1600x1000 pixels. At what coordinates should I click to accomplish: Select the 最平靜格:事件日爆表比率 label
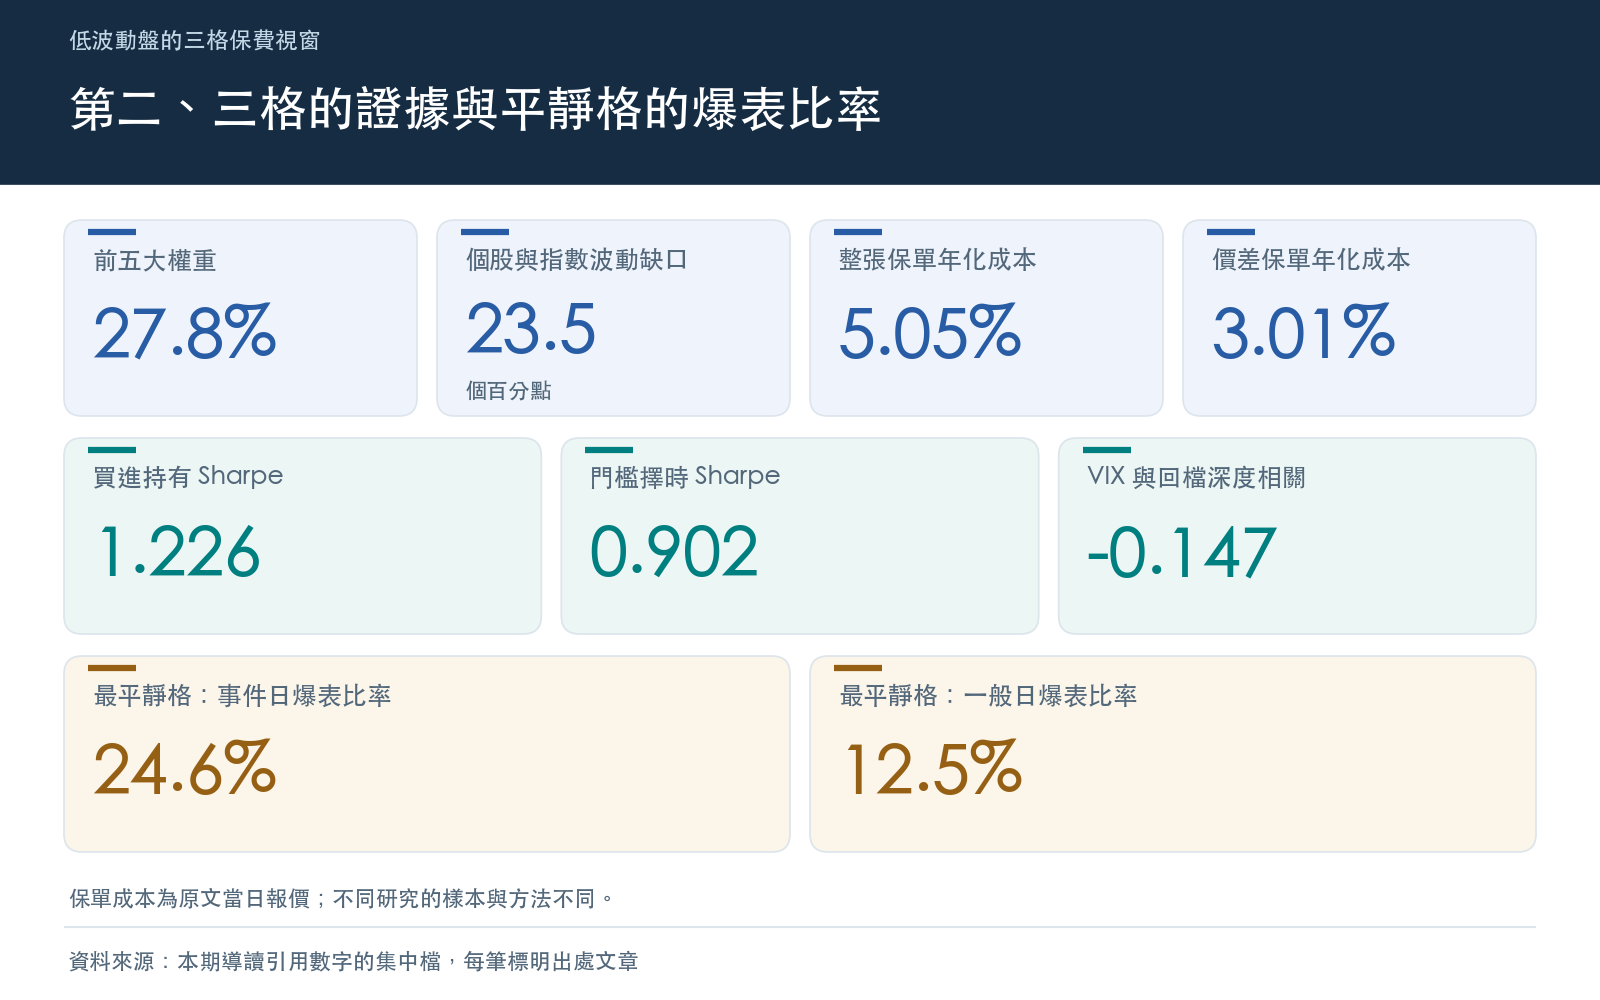click(x=242, y=696)
